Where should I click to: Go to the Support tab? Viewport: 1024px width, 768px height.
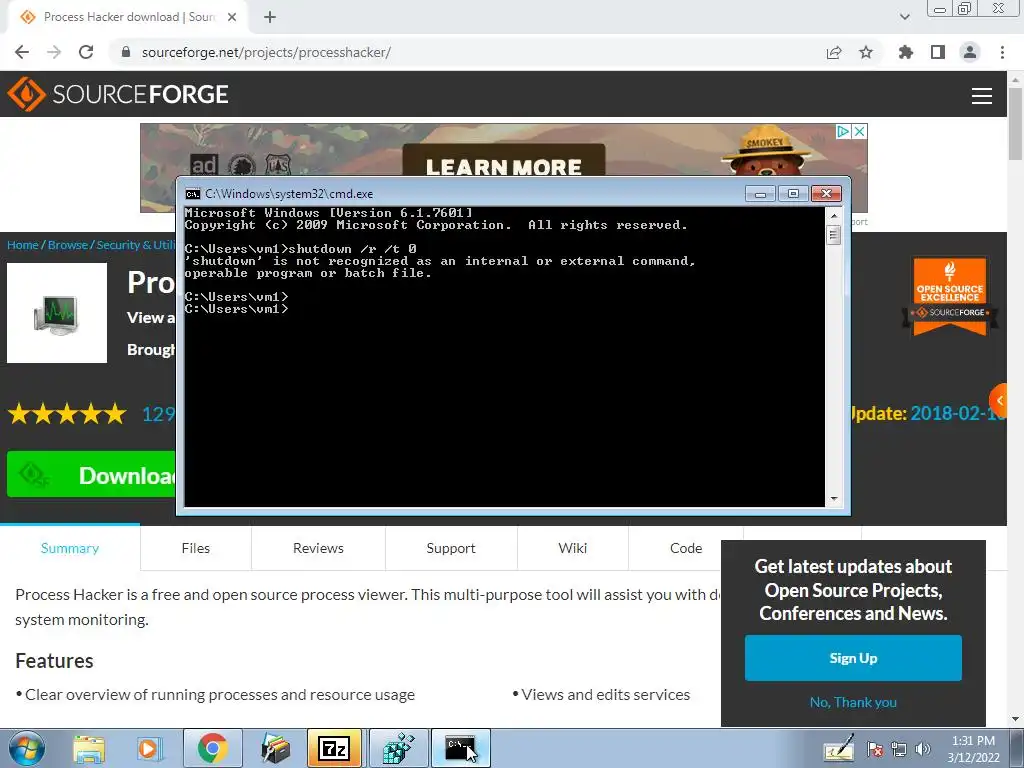[x=451, y=548]
